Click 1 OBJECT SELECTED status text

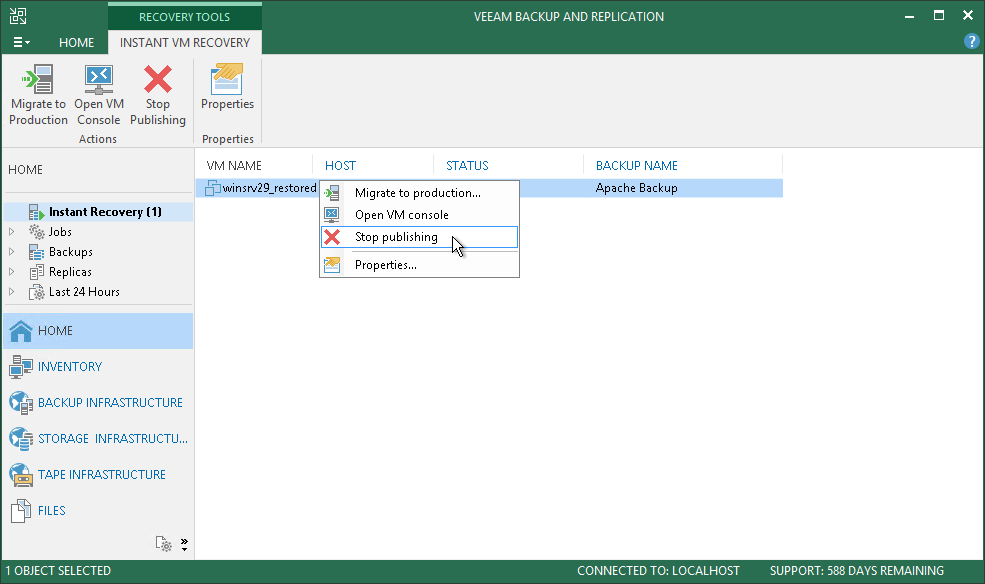[x=58, y=571]
